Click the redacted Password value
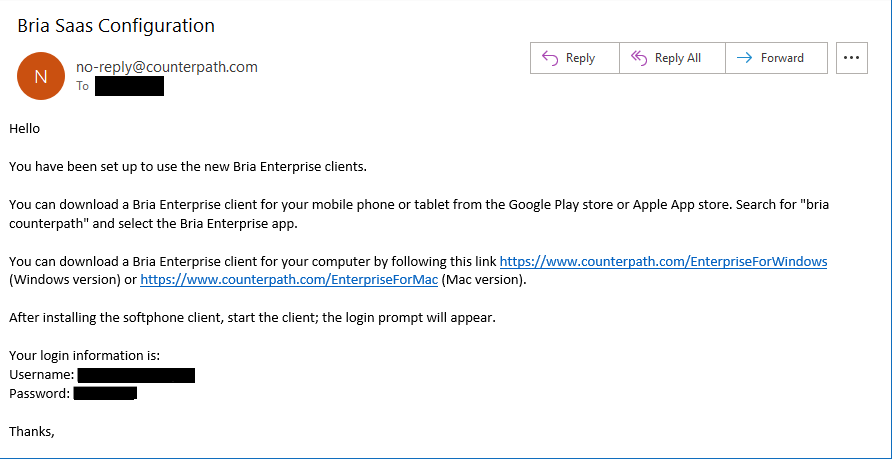892x459 pixels. pyautogui.click(x=105, y=394)
